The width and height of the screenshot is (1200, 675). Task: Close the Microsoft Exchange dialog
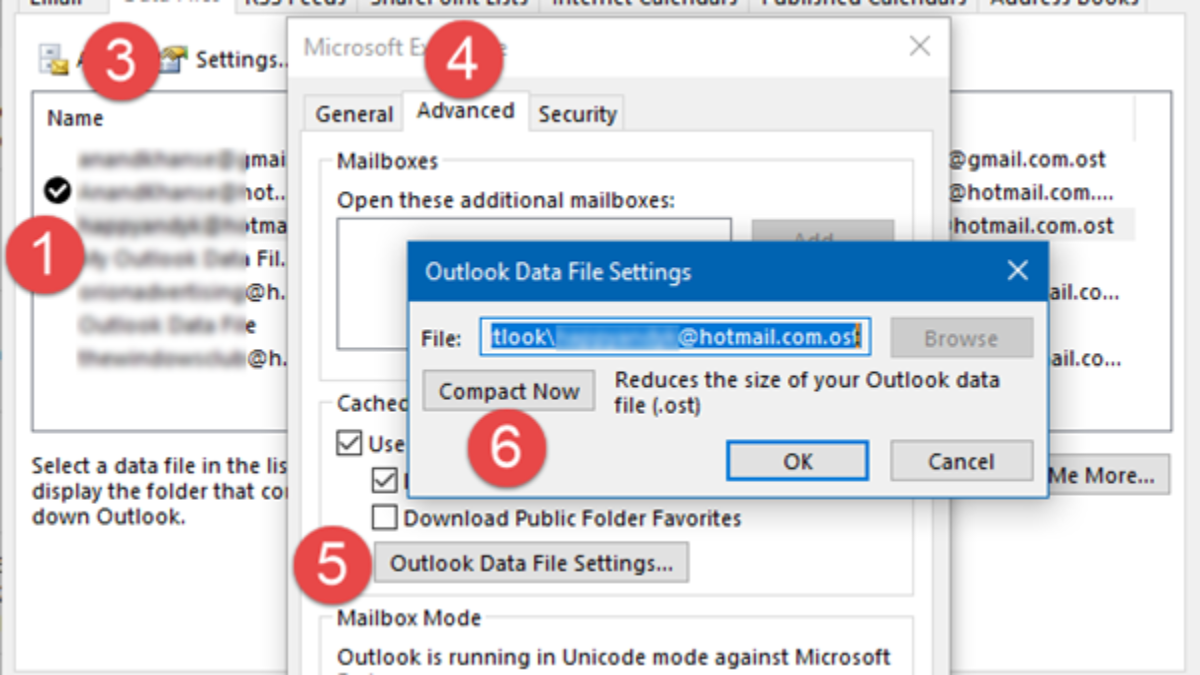tap(919, 46)
